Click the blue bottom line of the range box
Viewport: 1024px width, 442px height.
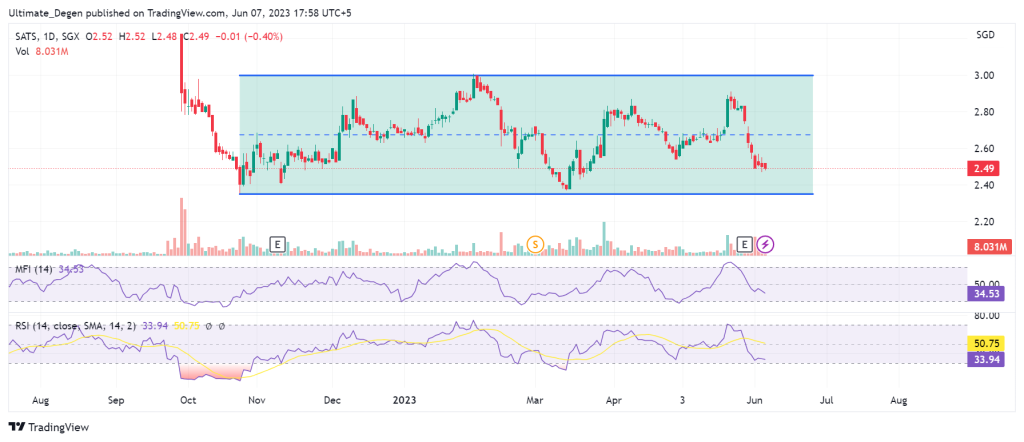coord(526,194)
